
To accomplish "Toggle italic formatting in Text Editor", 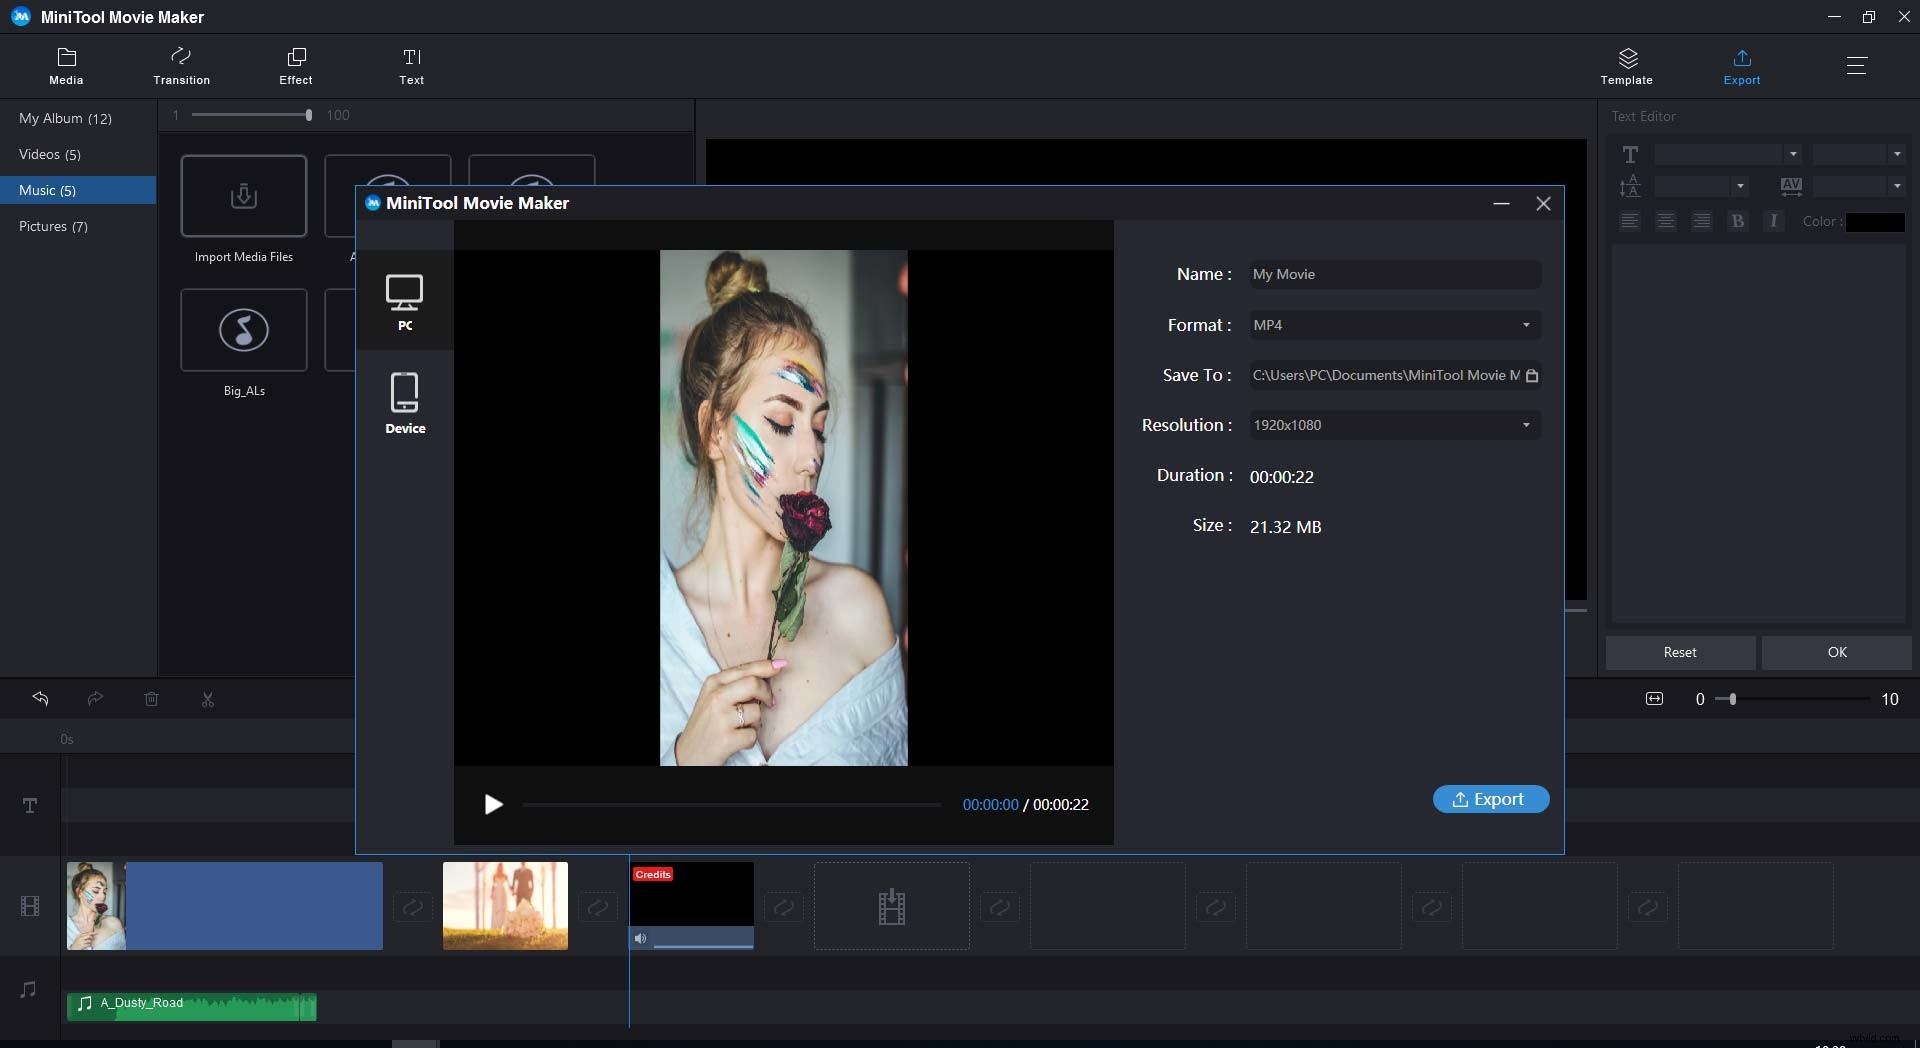I will [1773, 221].
